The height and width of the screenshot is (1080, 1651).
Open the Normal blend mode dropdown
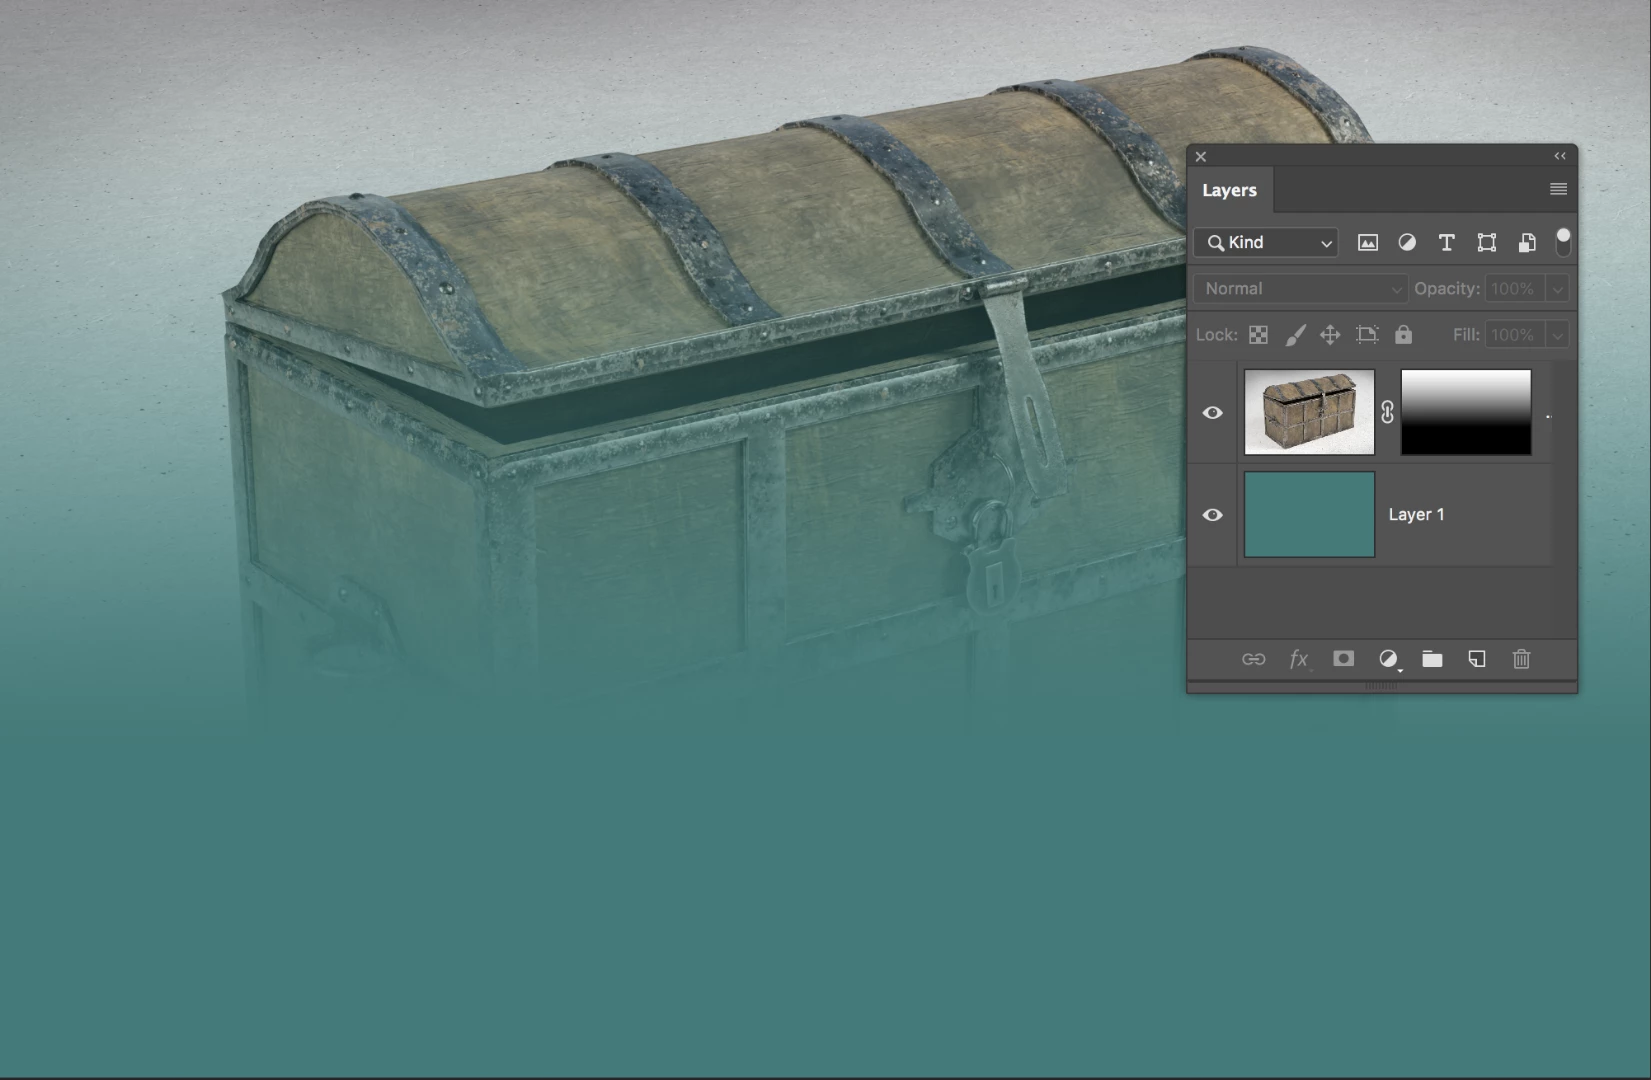click(x=1300, y=288)
